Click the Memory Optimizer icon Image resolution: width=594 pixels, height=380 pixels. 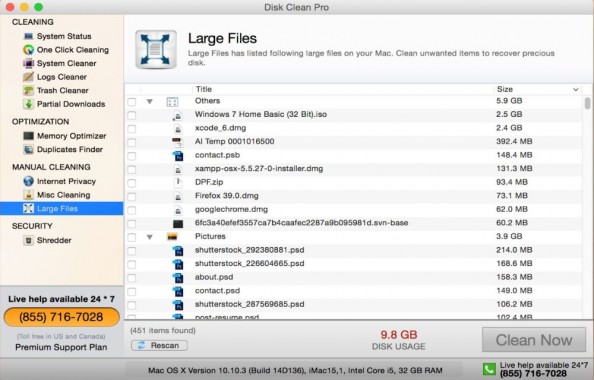tap(28, 136)
